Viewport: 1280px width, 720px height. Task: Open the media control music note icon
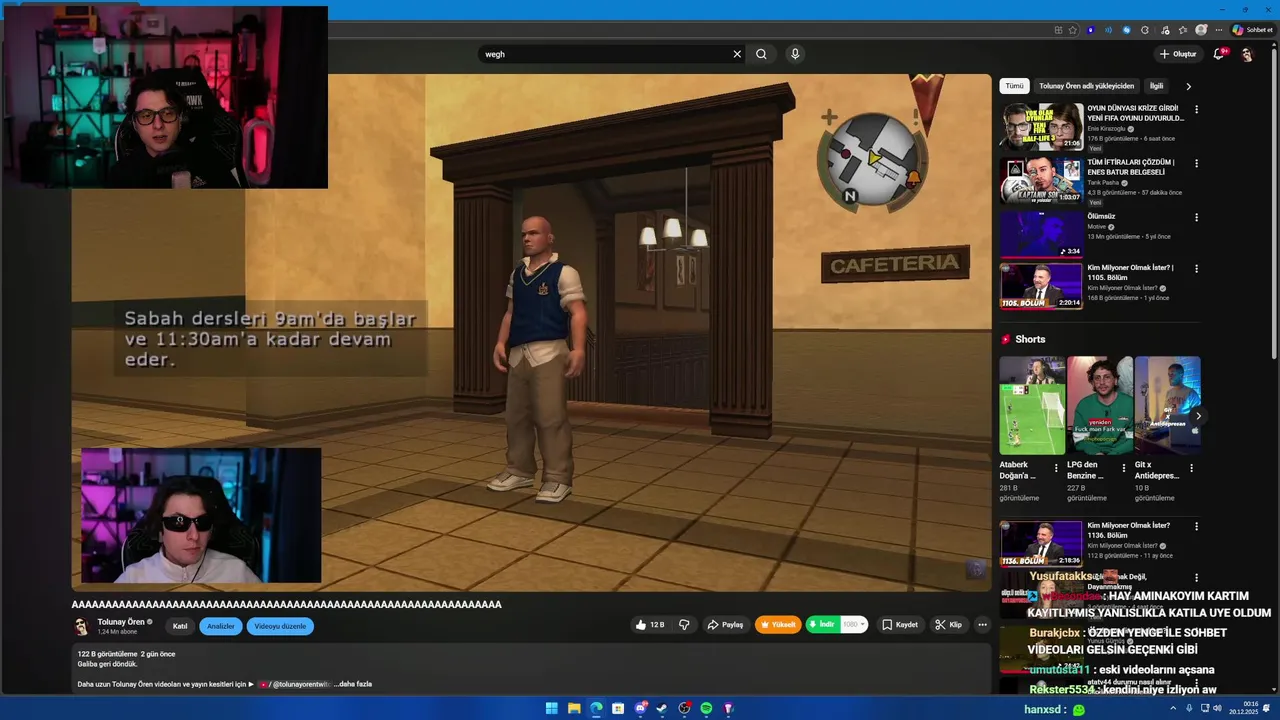[x=1164, y=30]
